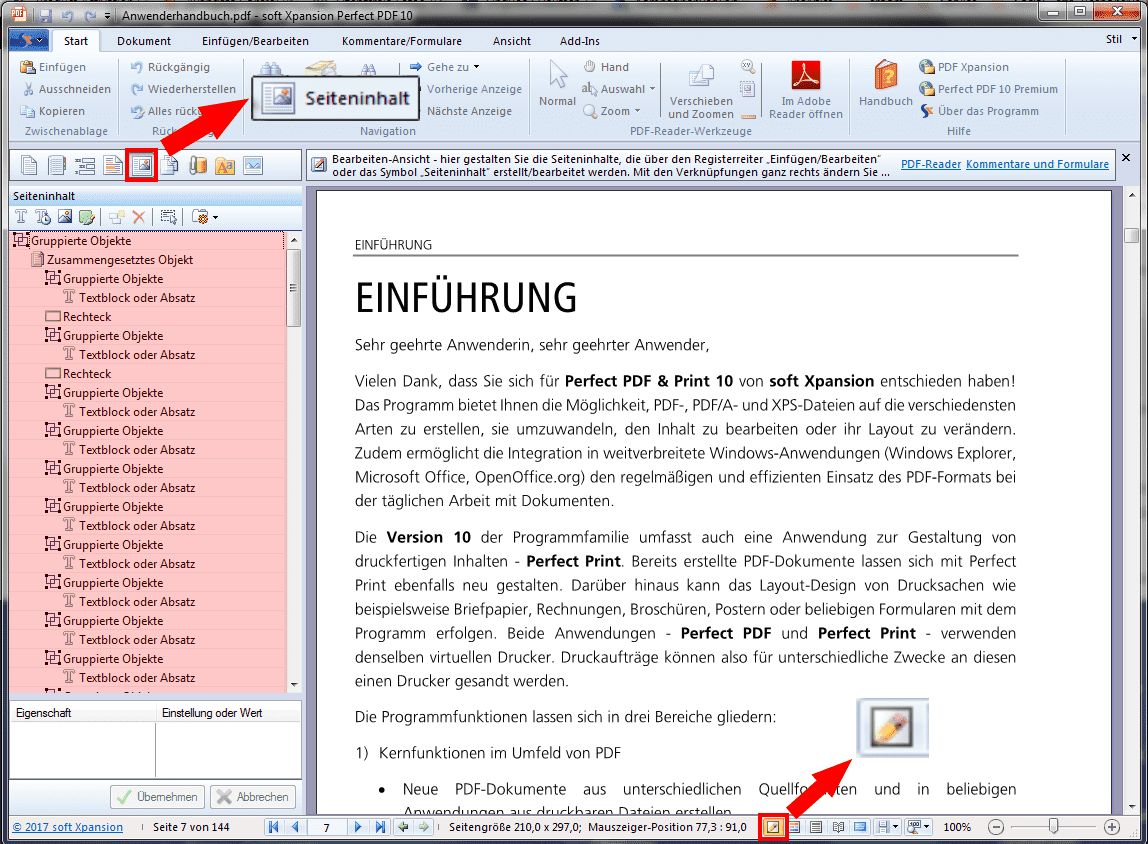The image size is (1148, 844).
Task: Click the Kommentare und Formulare link
Action: click(x=1037, y=164)
